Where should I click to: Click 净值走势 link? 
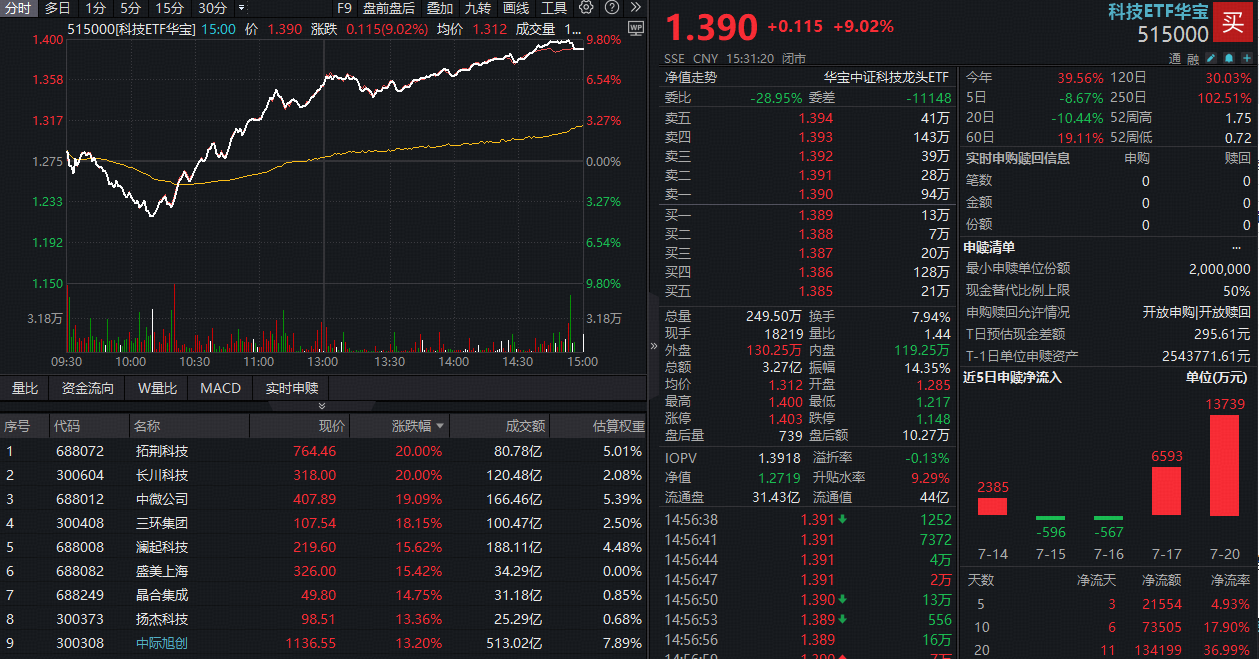pyautogui.click(x=691, y=77)
